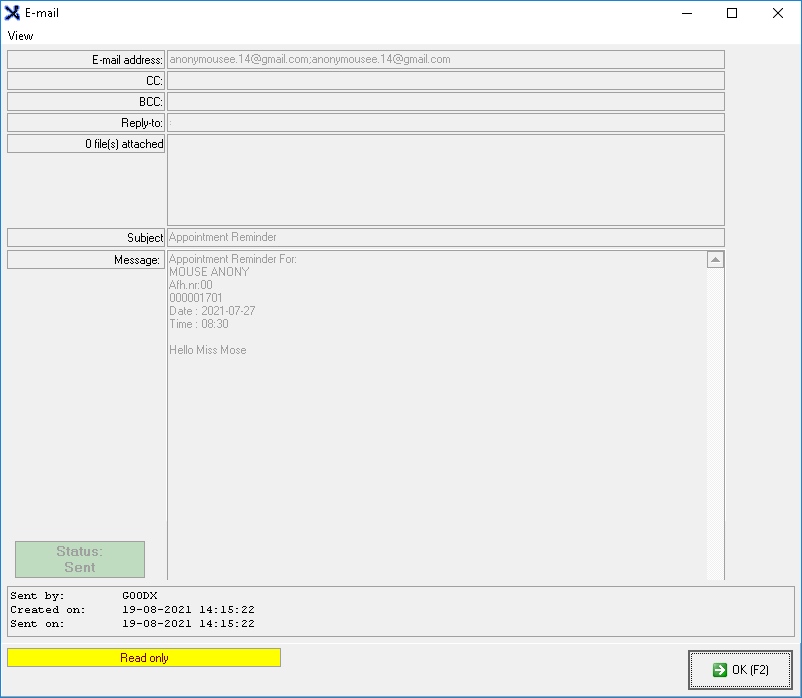This screenshot has width=802, height=698.
Task: Select the Subject field with Appointment Reminder
Action: pyautogui.click(x=445, y=238)
